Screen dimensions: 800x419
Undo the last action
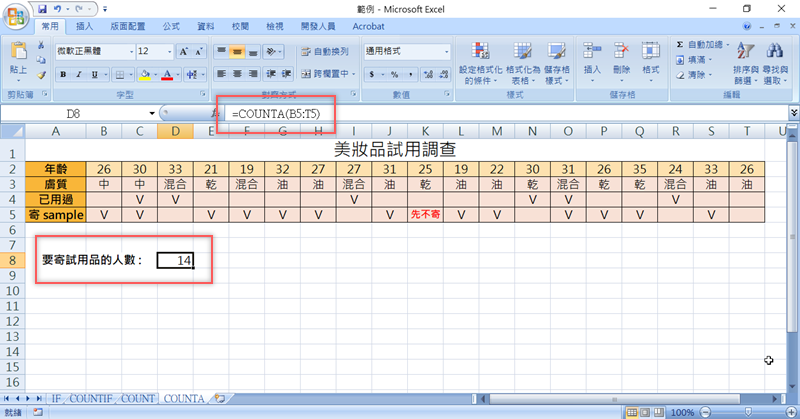click(x=57, y=9)
